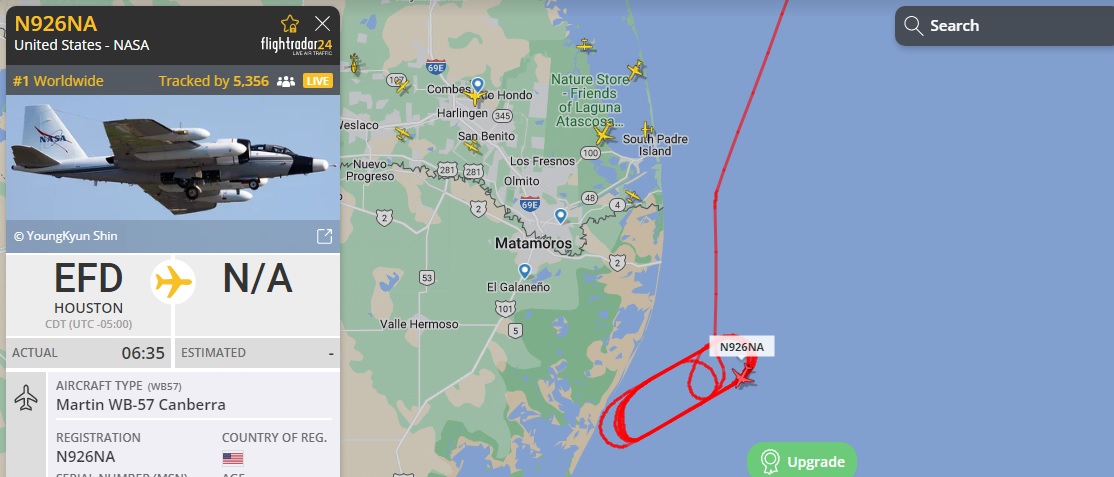Open the aircraft photo external link icon
The width and height of the screenshot is (1114, 477).
pyautogui.click(x=324, y=237)
